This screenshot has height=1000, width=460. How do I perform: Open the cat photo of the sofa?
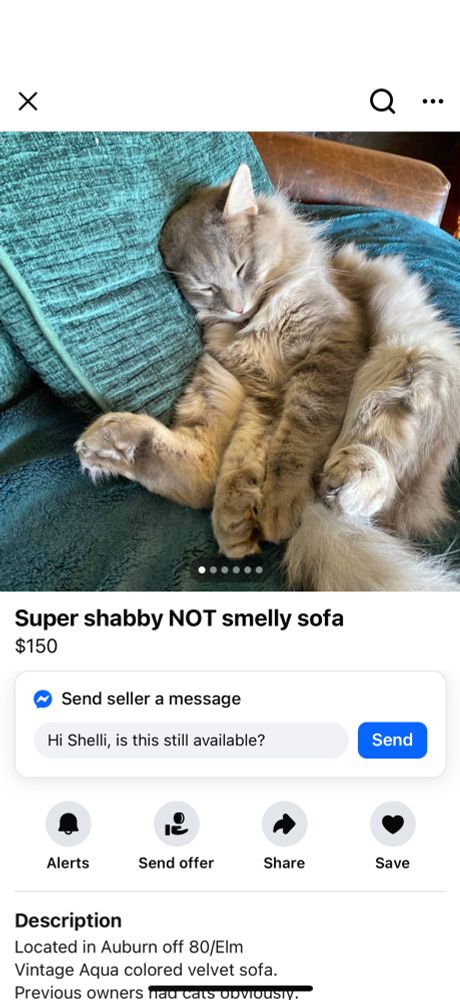(230, 361)
